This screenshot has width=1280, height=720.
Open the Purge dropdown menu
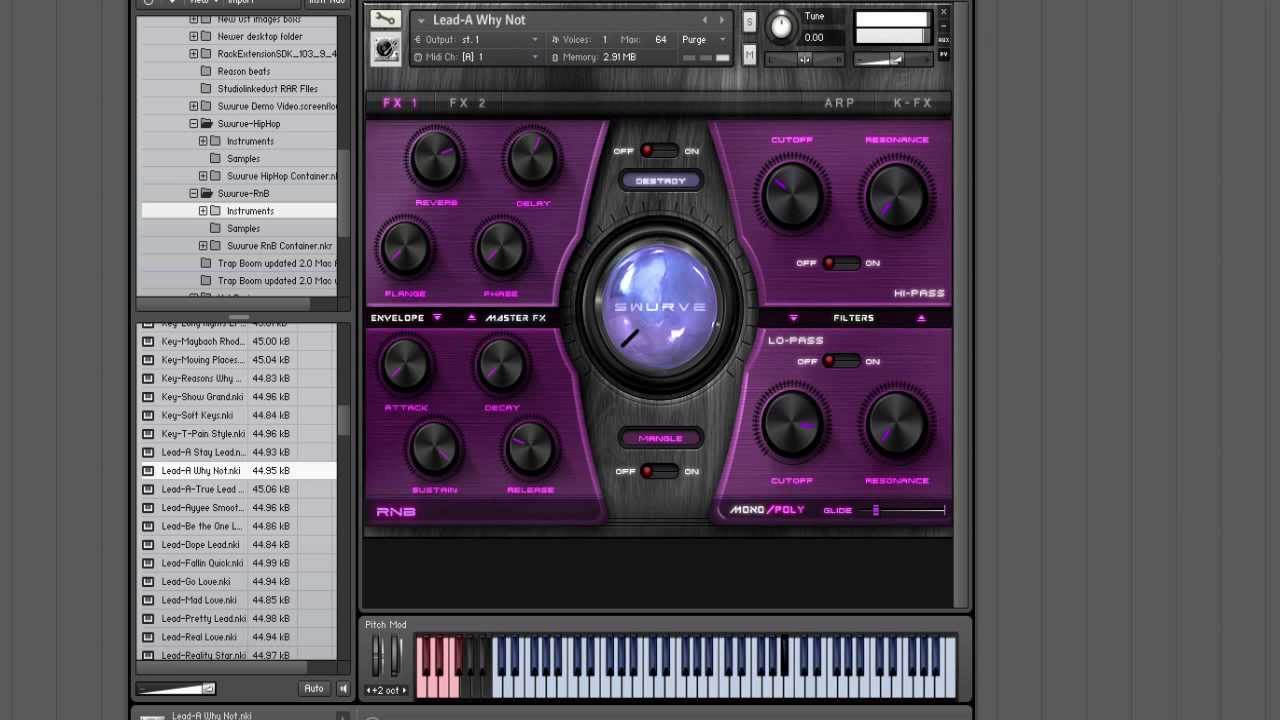704,40
